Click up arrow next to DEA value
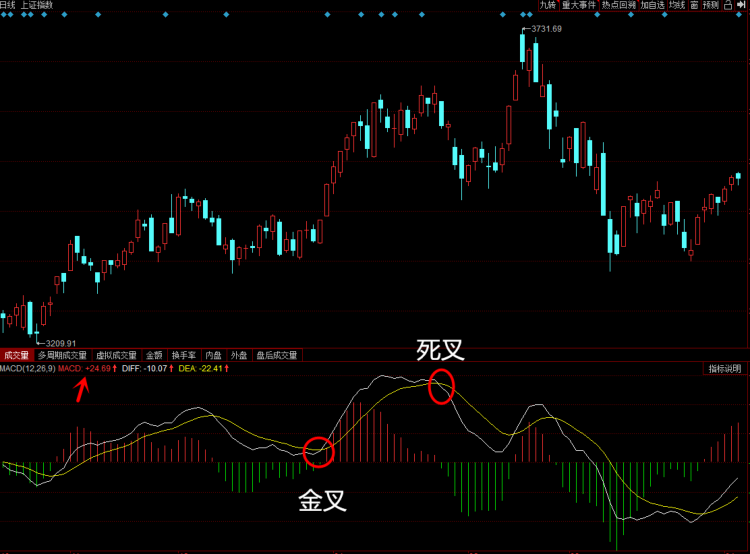 [x=227, y=369]
